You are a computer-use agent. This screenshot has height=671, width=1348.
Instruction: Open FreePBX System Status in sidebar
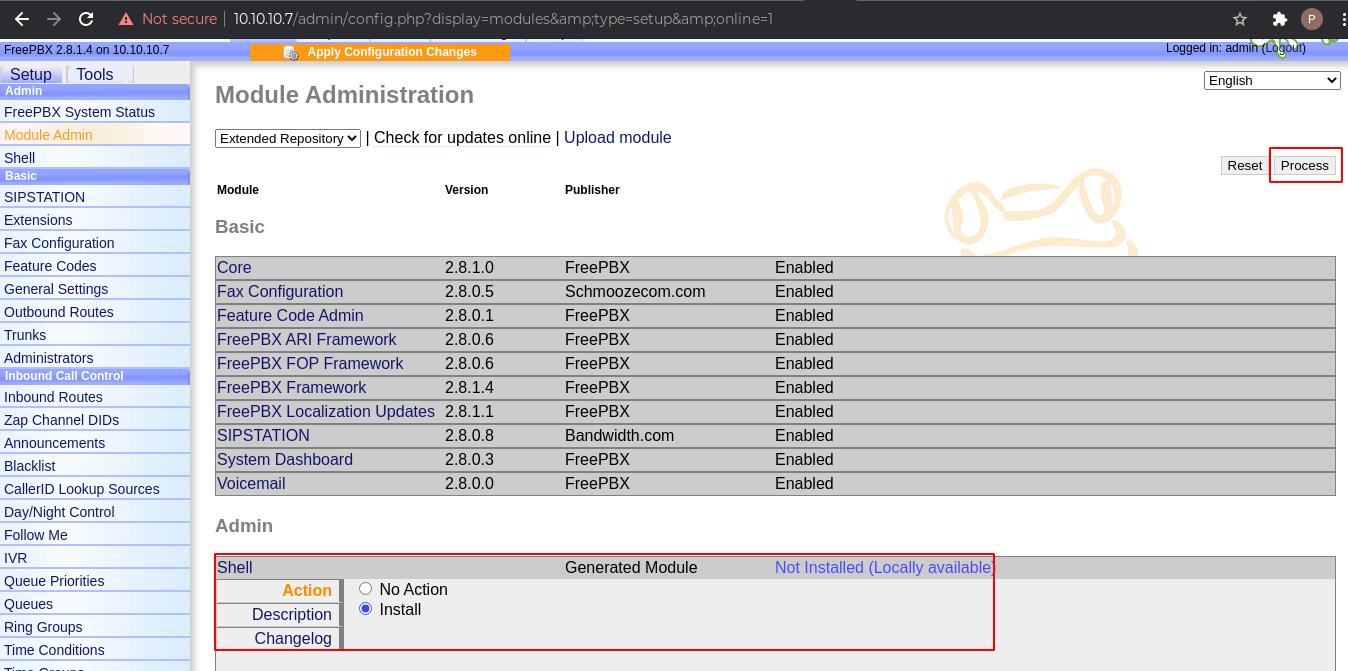(94, 112)
